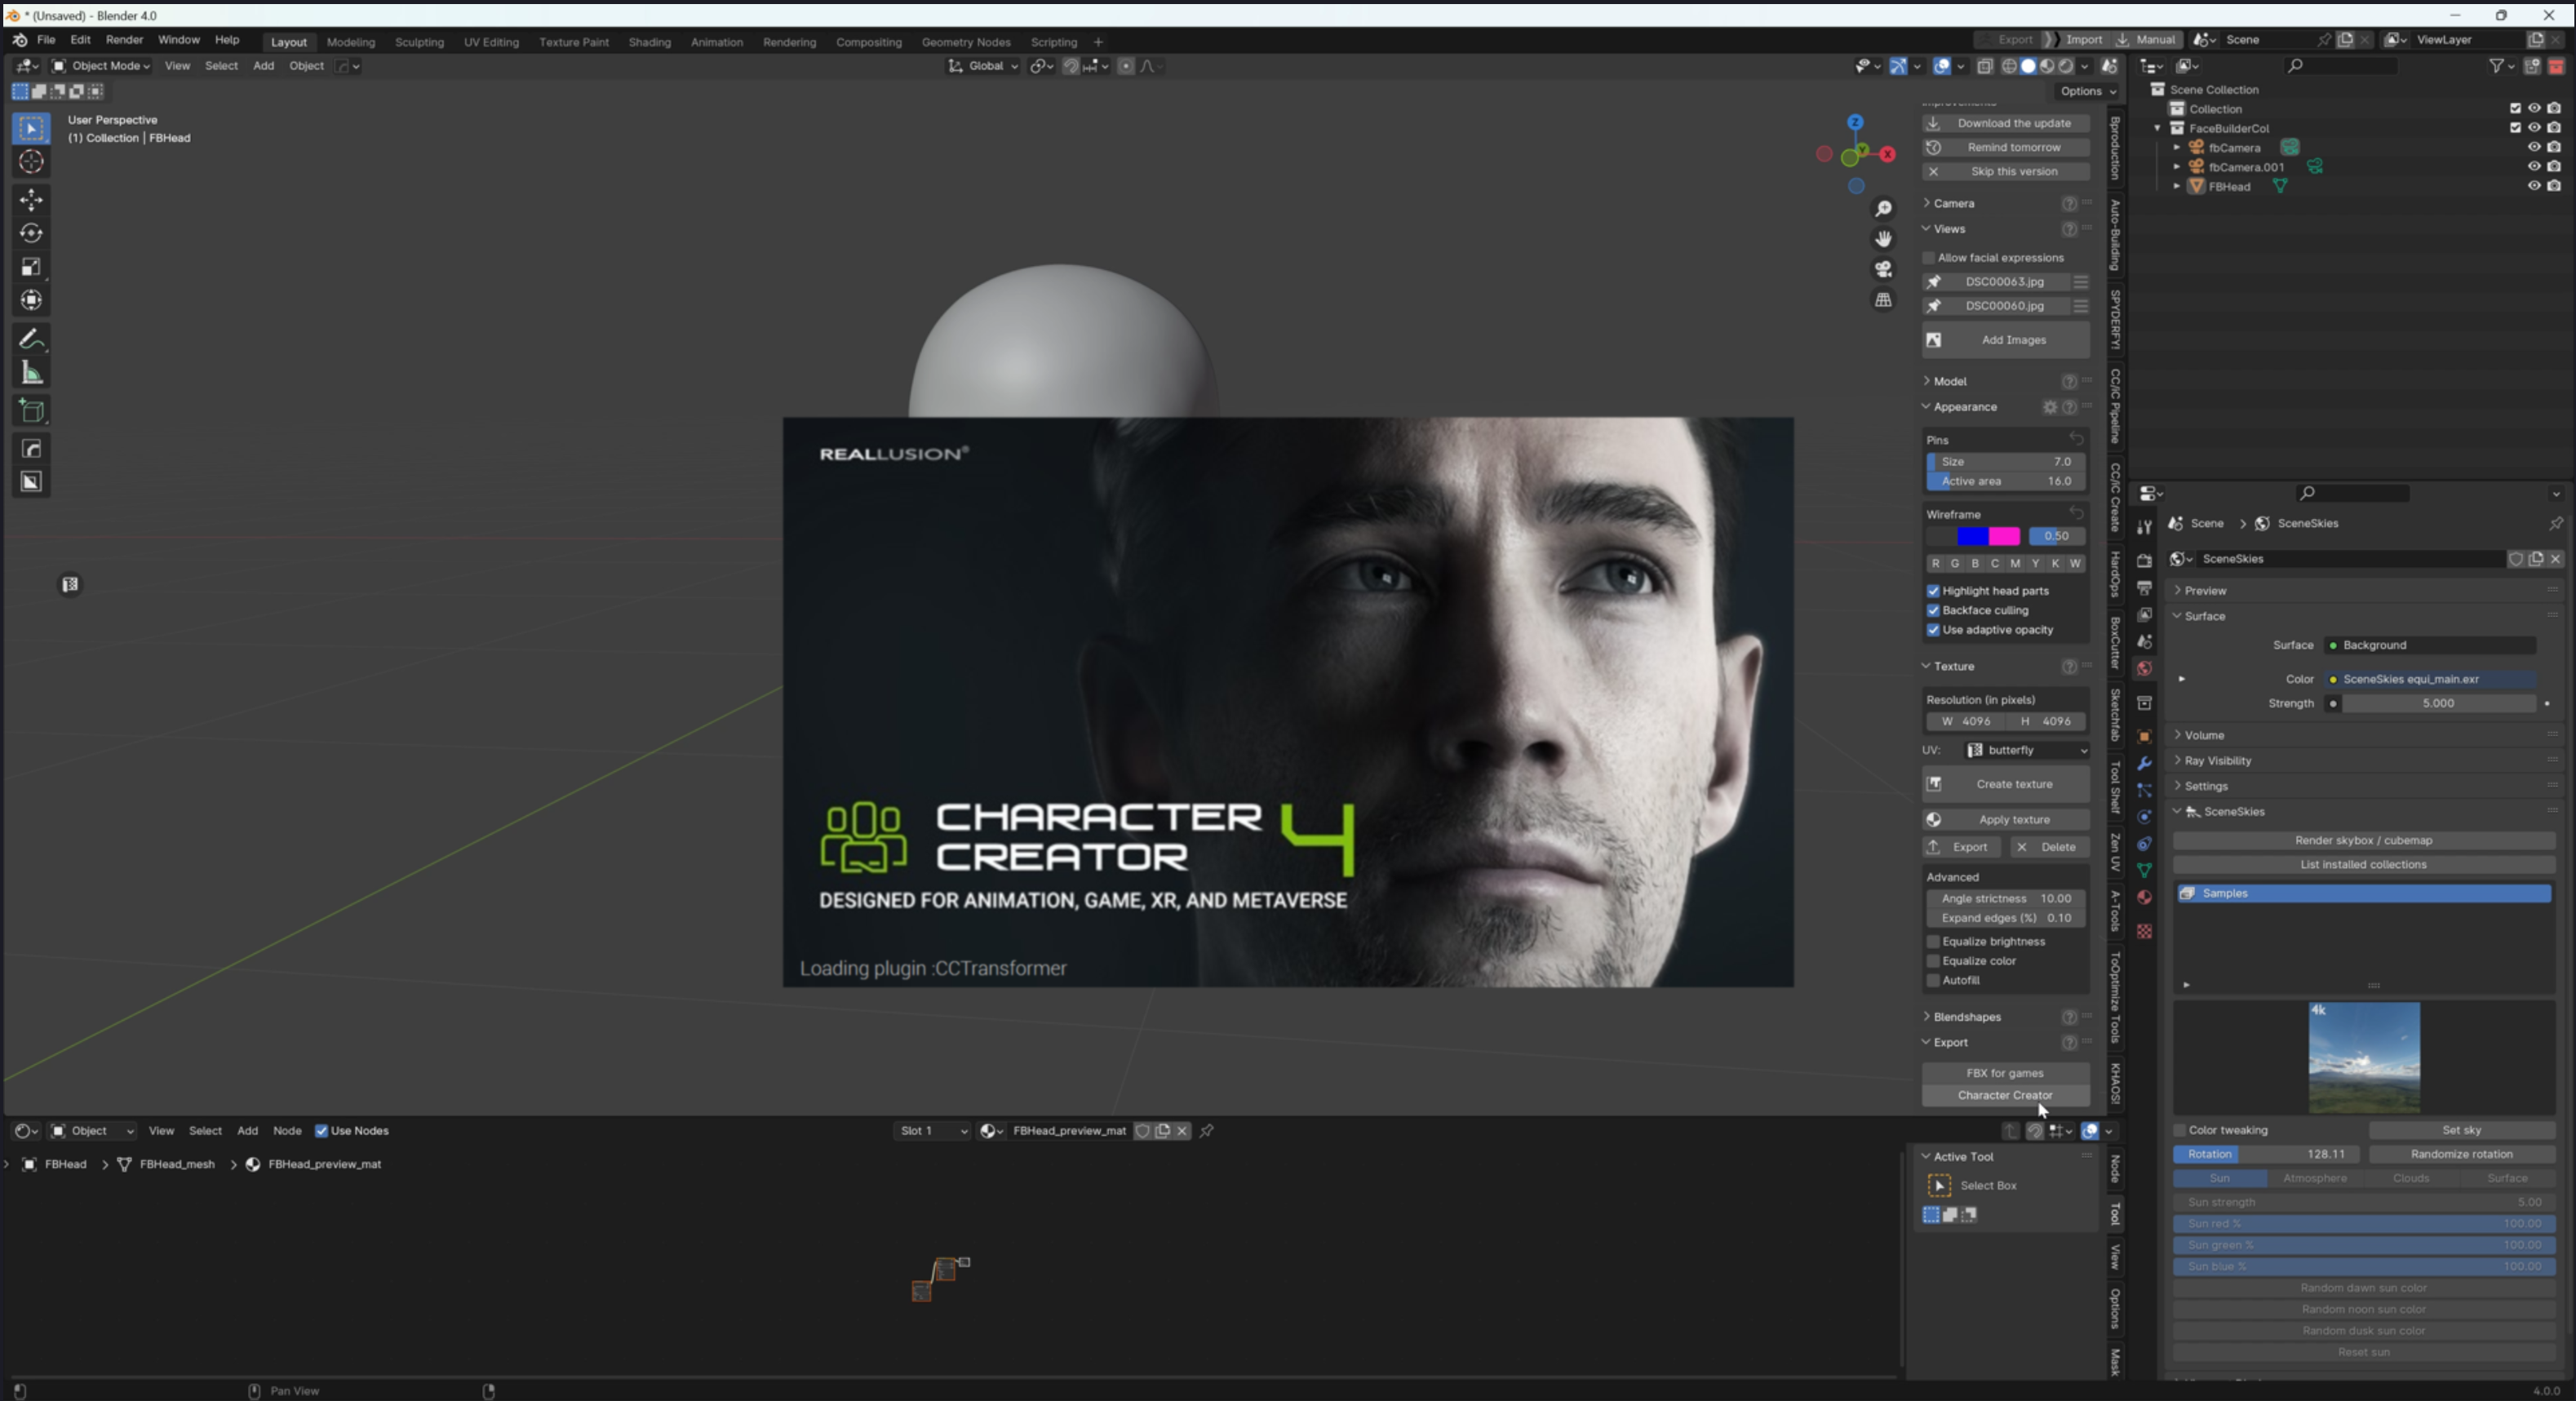Click the blue wireframe color swatch
The height and width of the screenshot is (1401, 2576).
point(1972,536)
